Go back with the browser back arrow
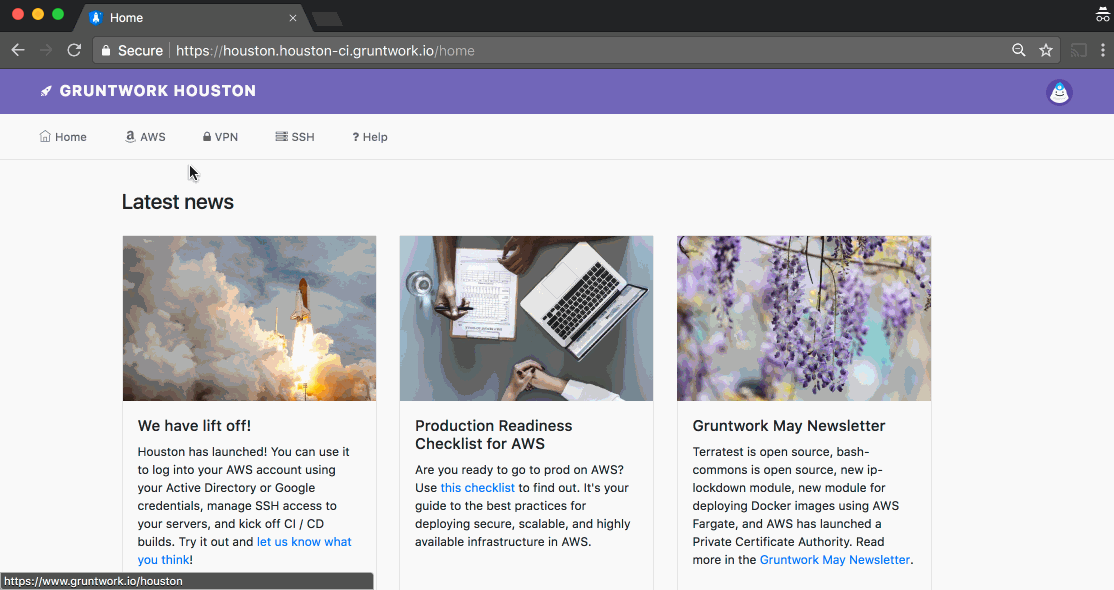 18,50
